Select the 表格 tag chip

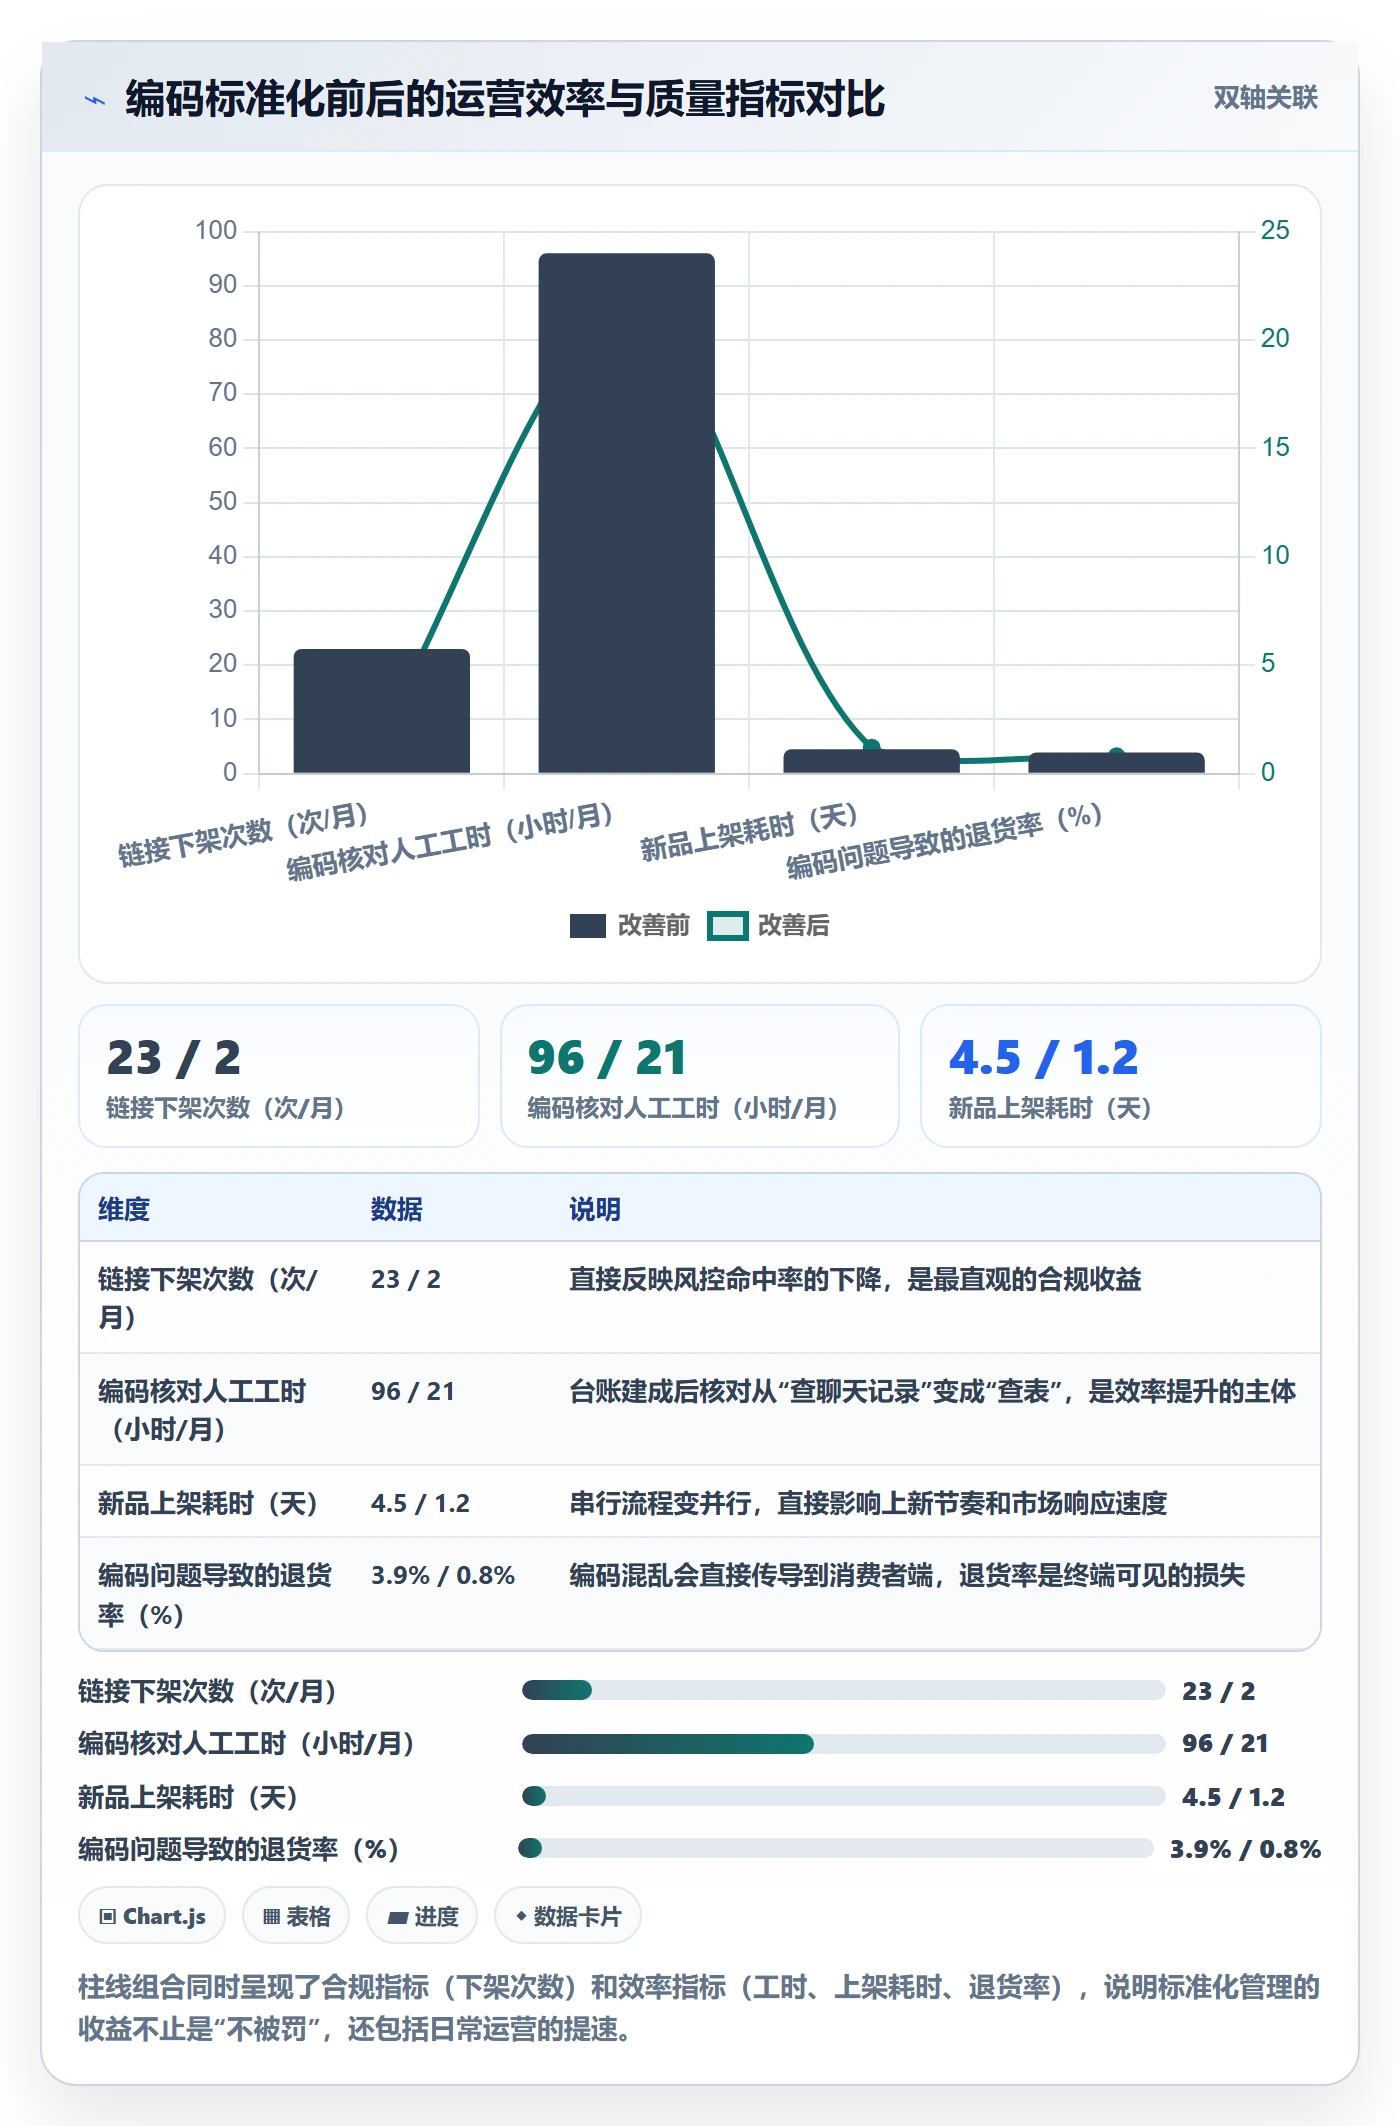[x=296, y=1916]
